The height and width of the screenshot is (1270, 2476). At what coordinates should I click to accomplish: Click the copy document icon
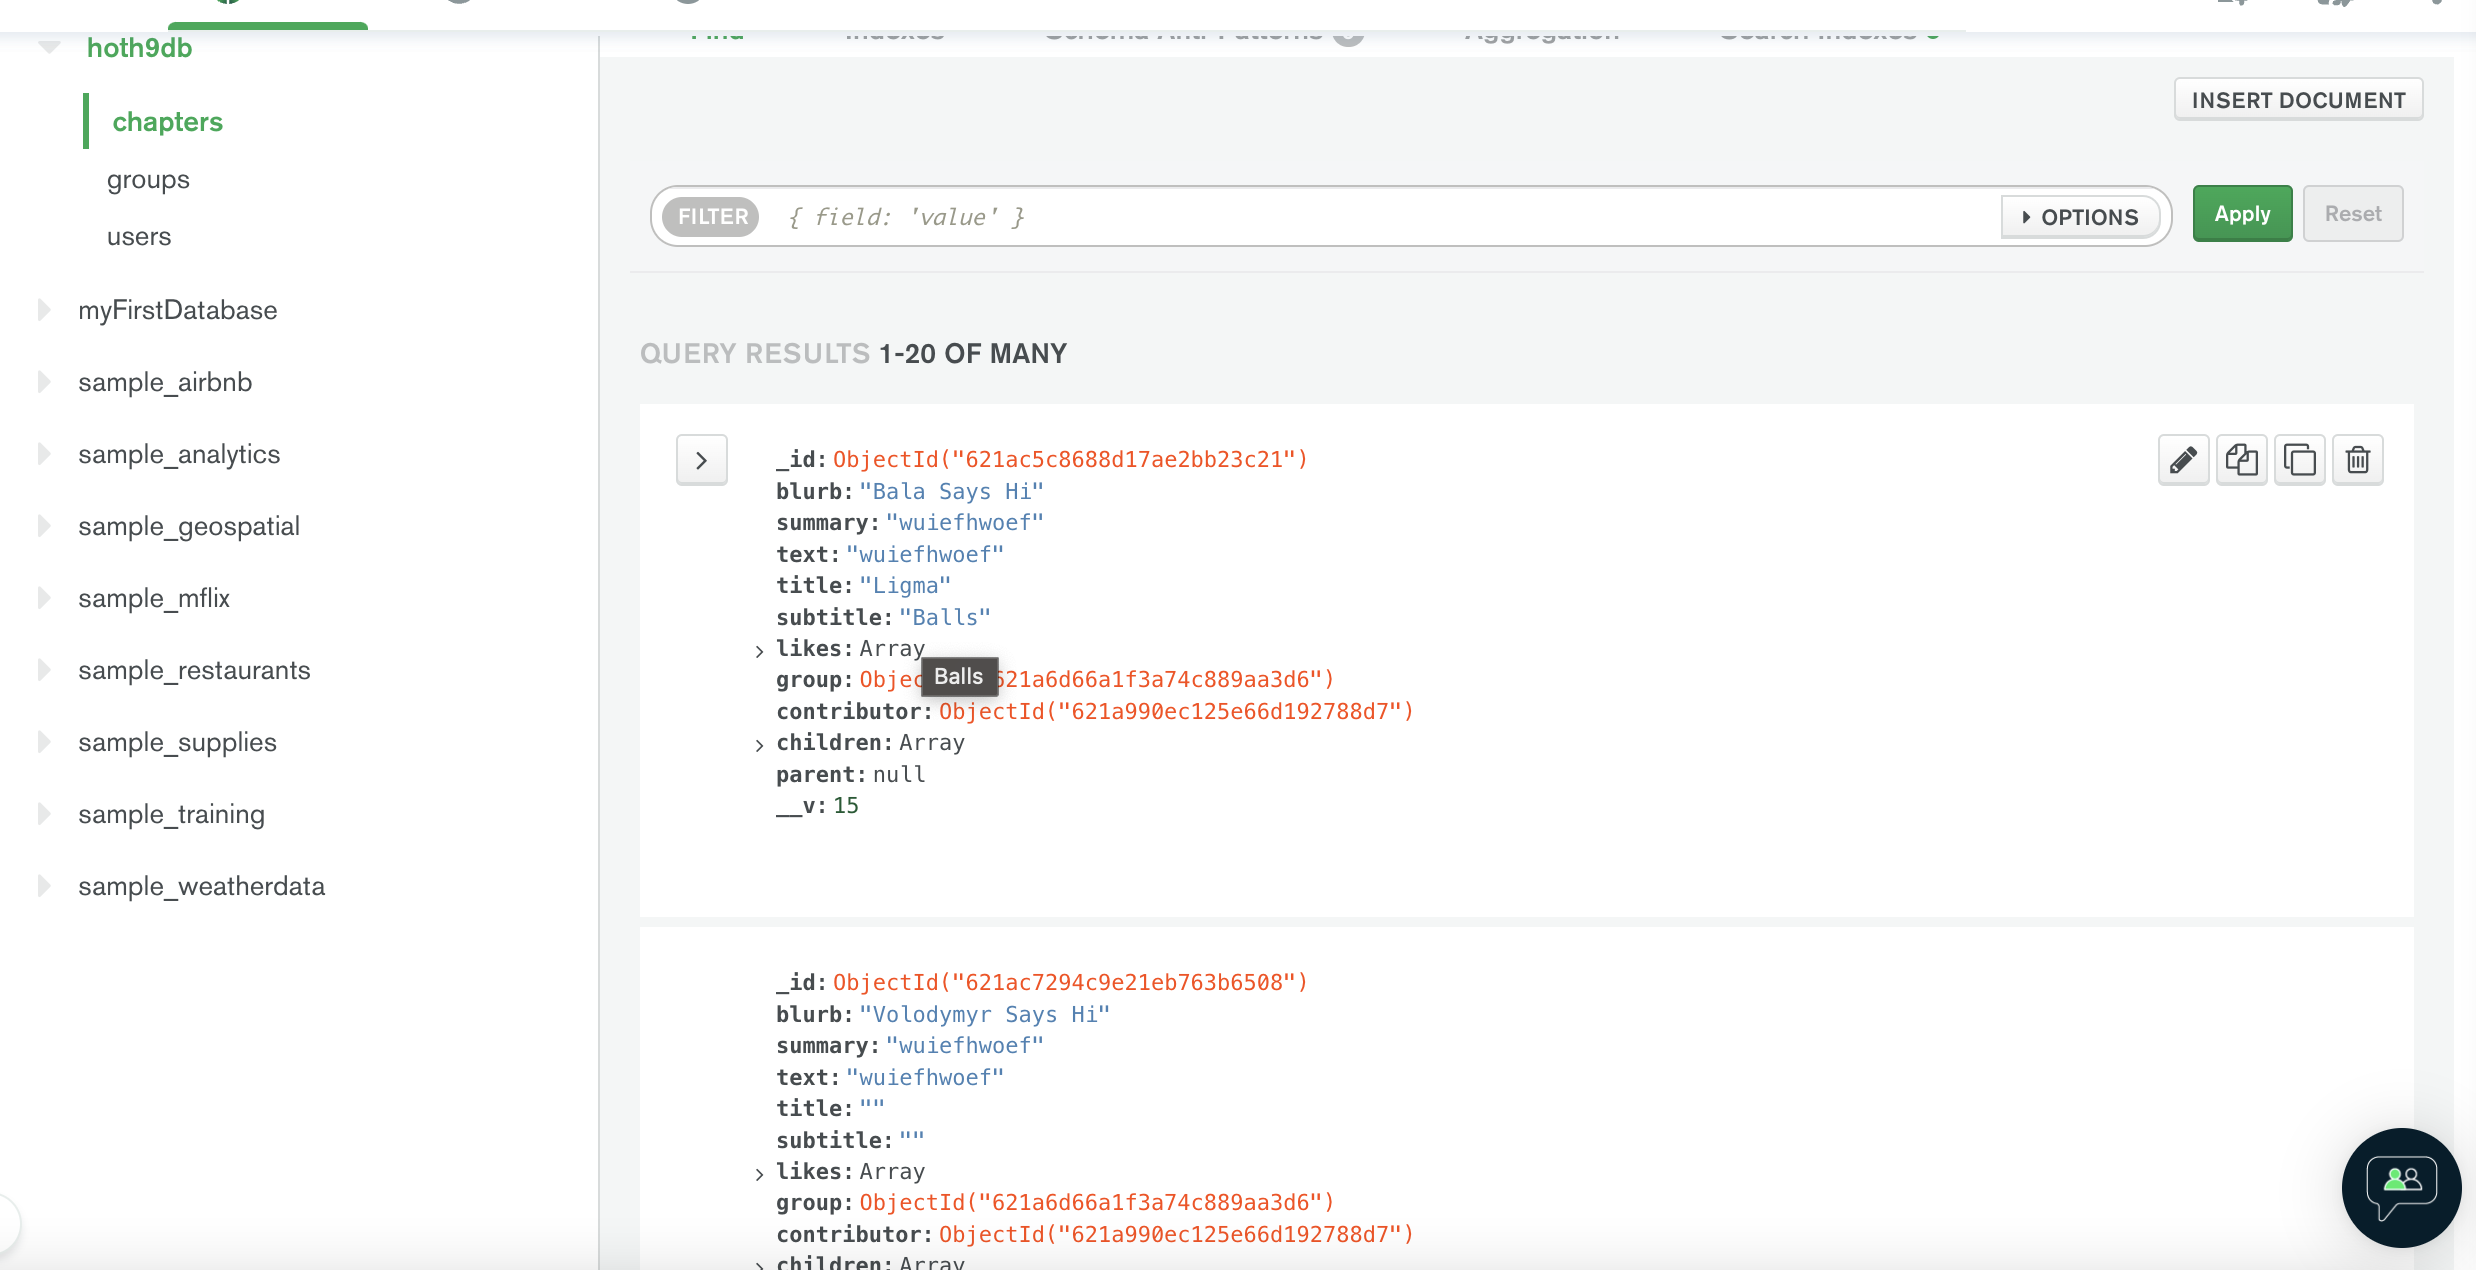pos(2241,460)
